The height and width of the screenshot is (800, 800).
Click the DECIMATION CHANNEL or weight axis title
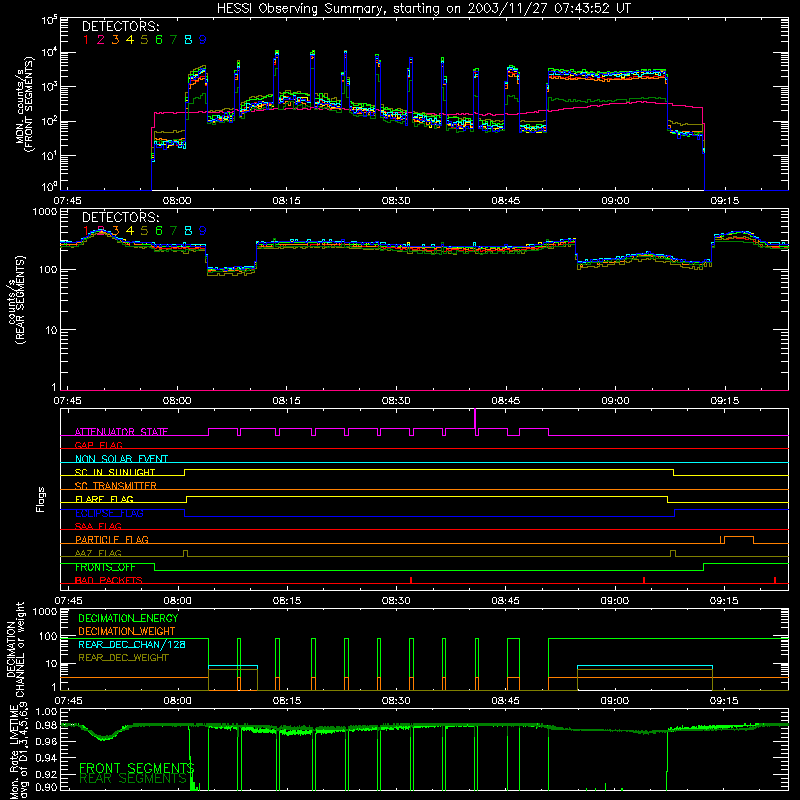click(16, 649)
